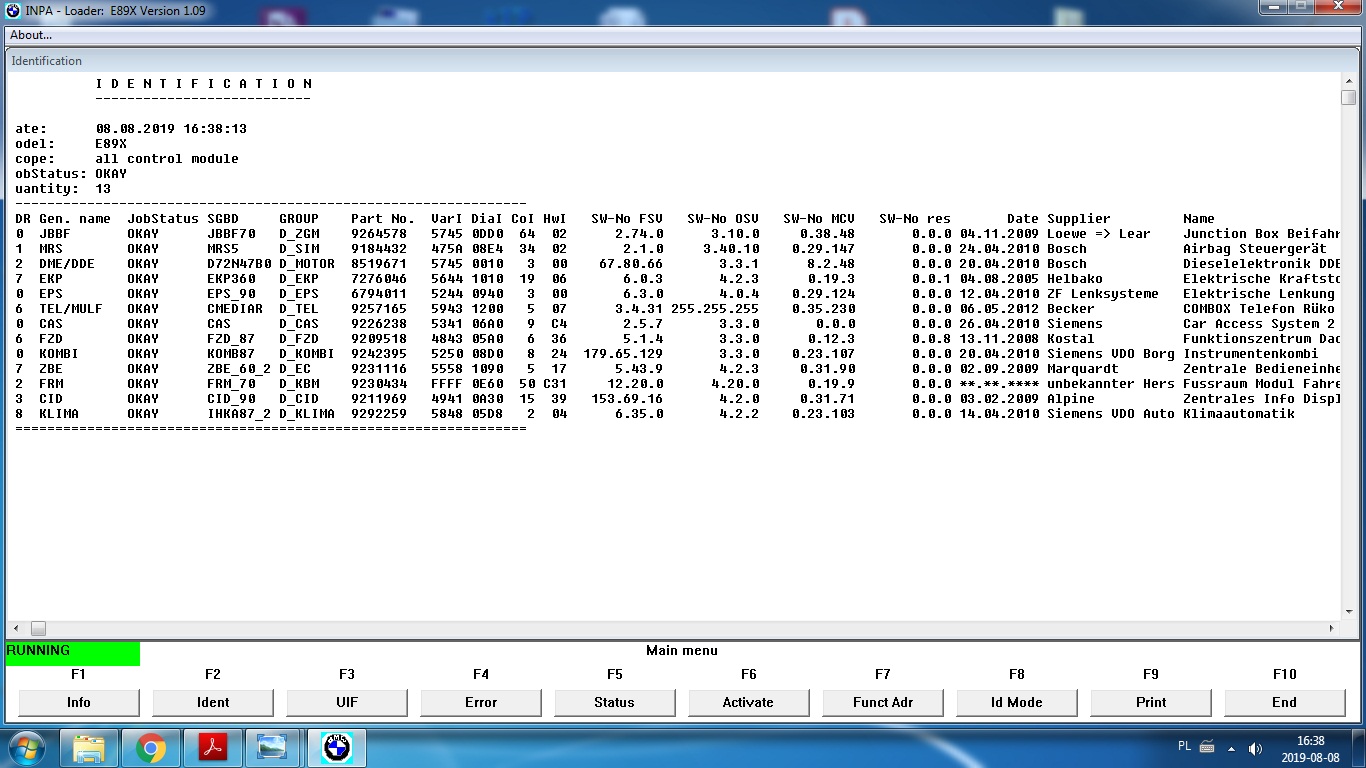Click the vertical scrollbar down arrow
This screenshot has width=1366, height=768.
pos(1348,613)
